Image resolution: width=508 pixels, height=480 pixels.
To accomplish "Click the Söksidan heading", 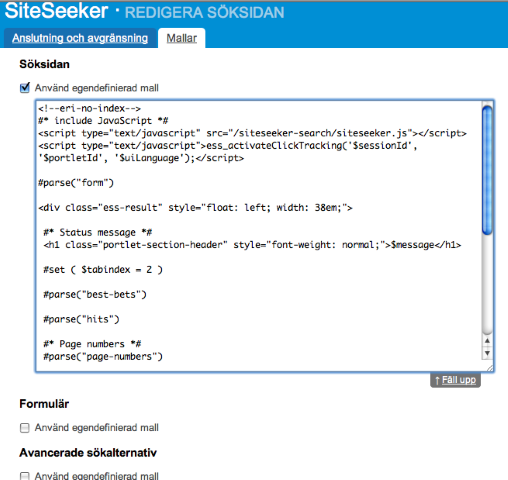I will point(44,64).
